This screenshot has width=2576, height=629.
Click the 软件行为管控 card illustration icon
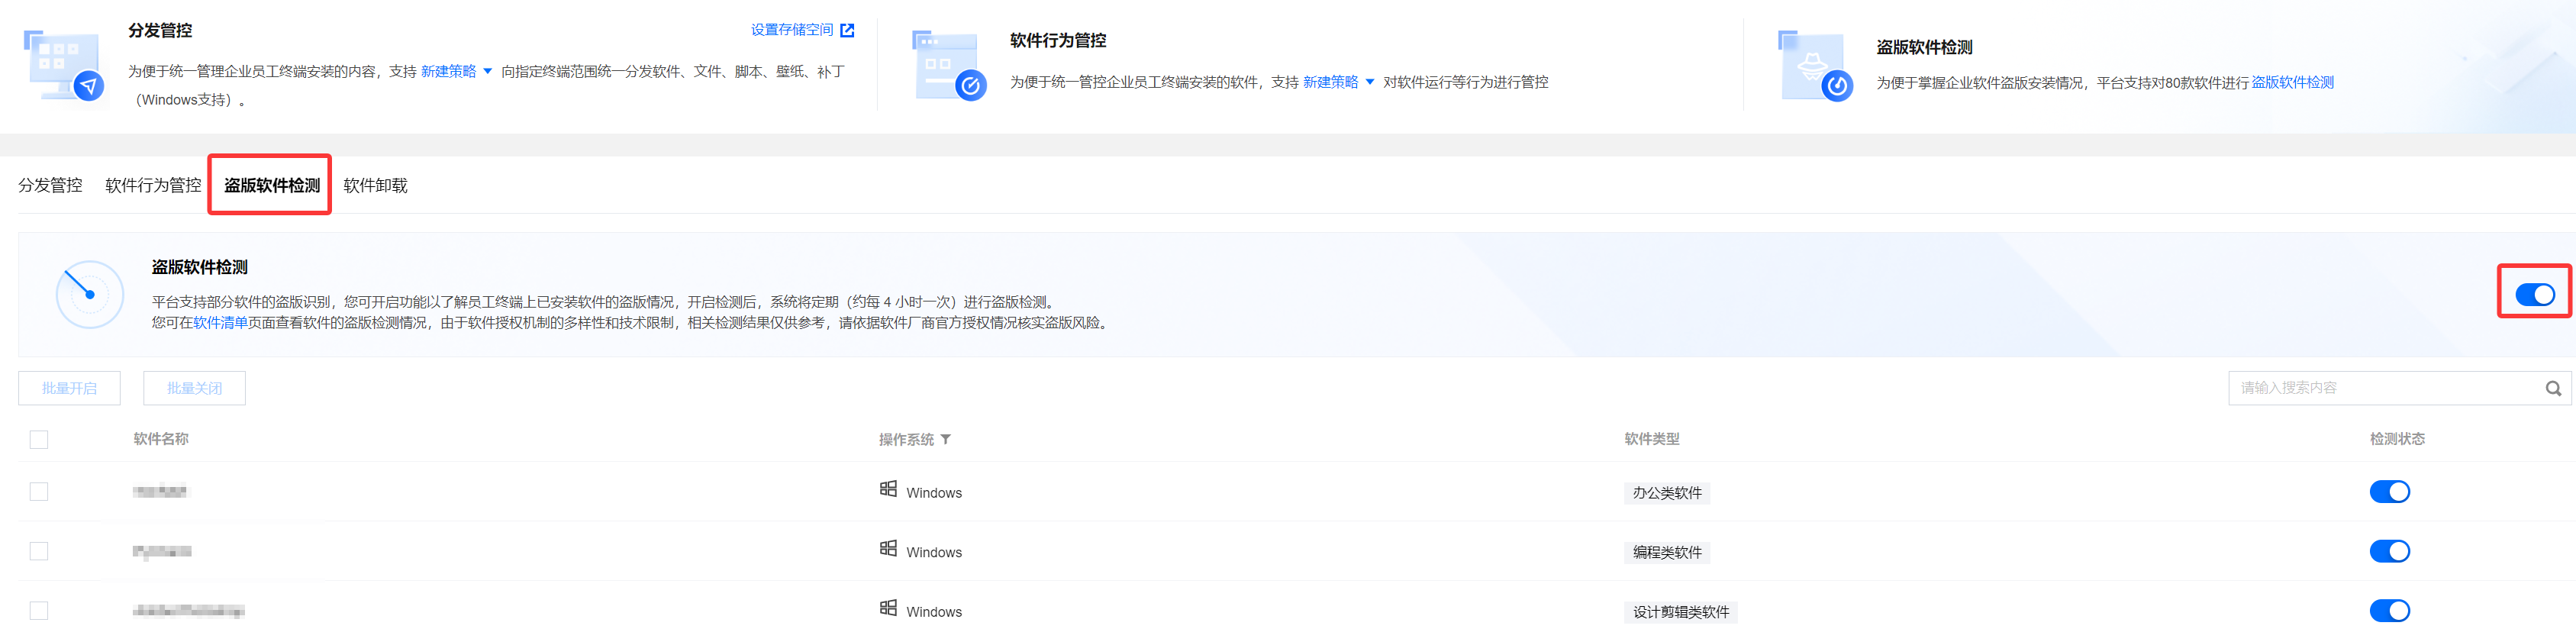click(948, 66)
